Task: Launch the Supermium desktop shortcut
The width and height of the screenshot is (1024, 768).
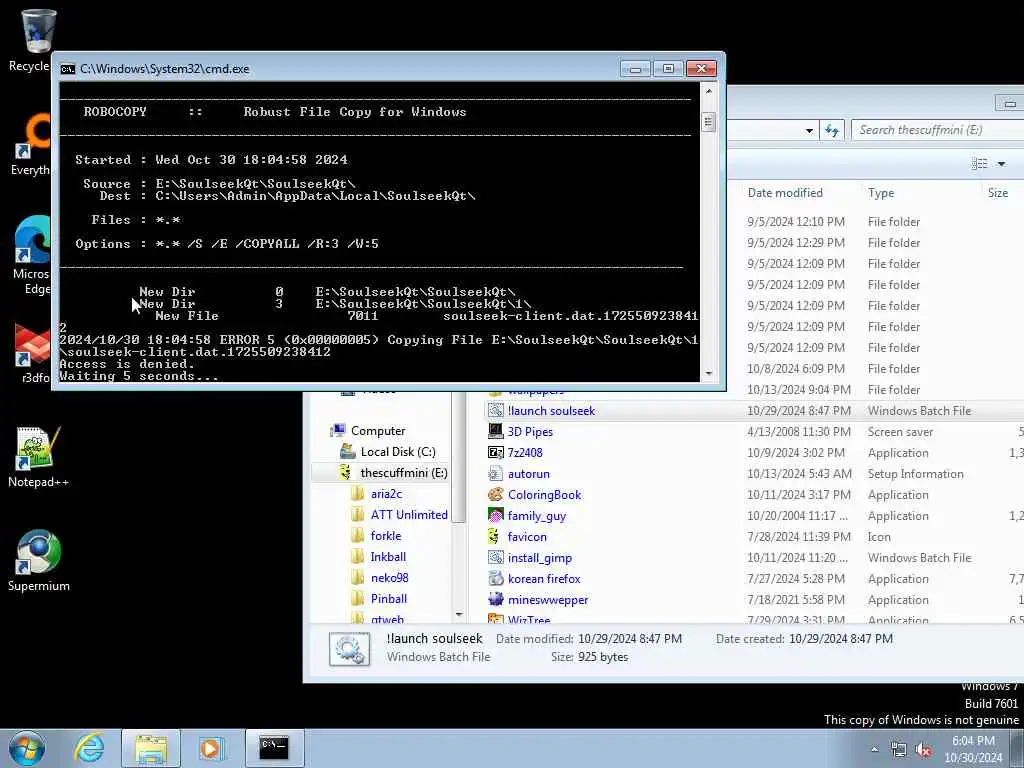Action: click(x=39, y=560)
